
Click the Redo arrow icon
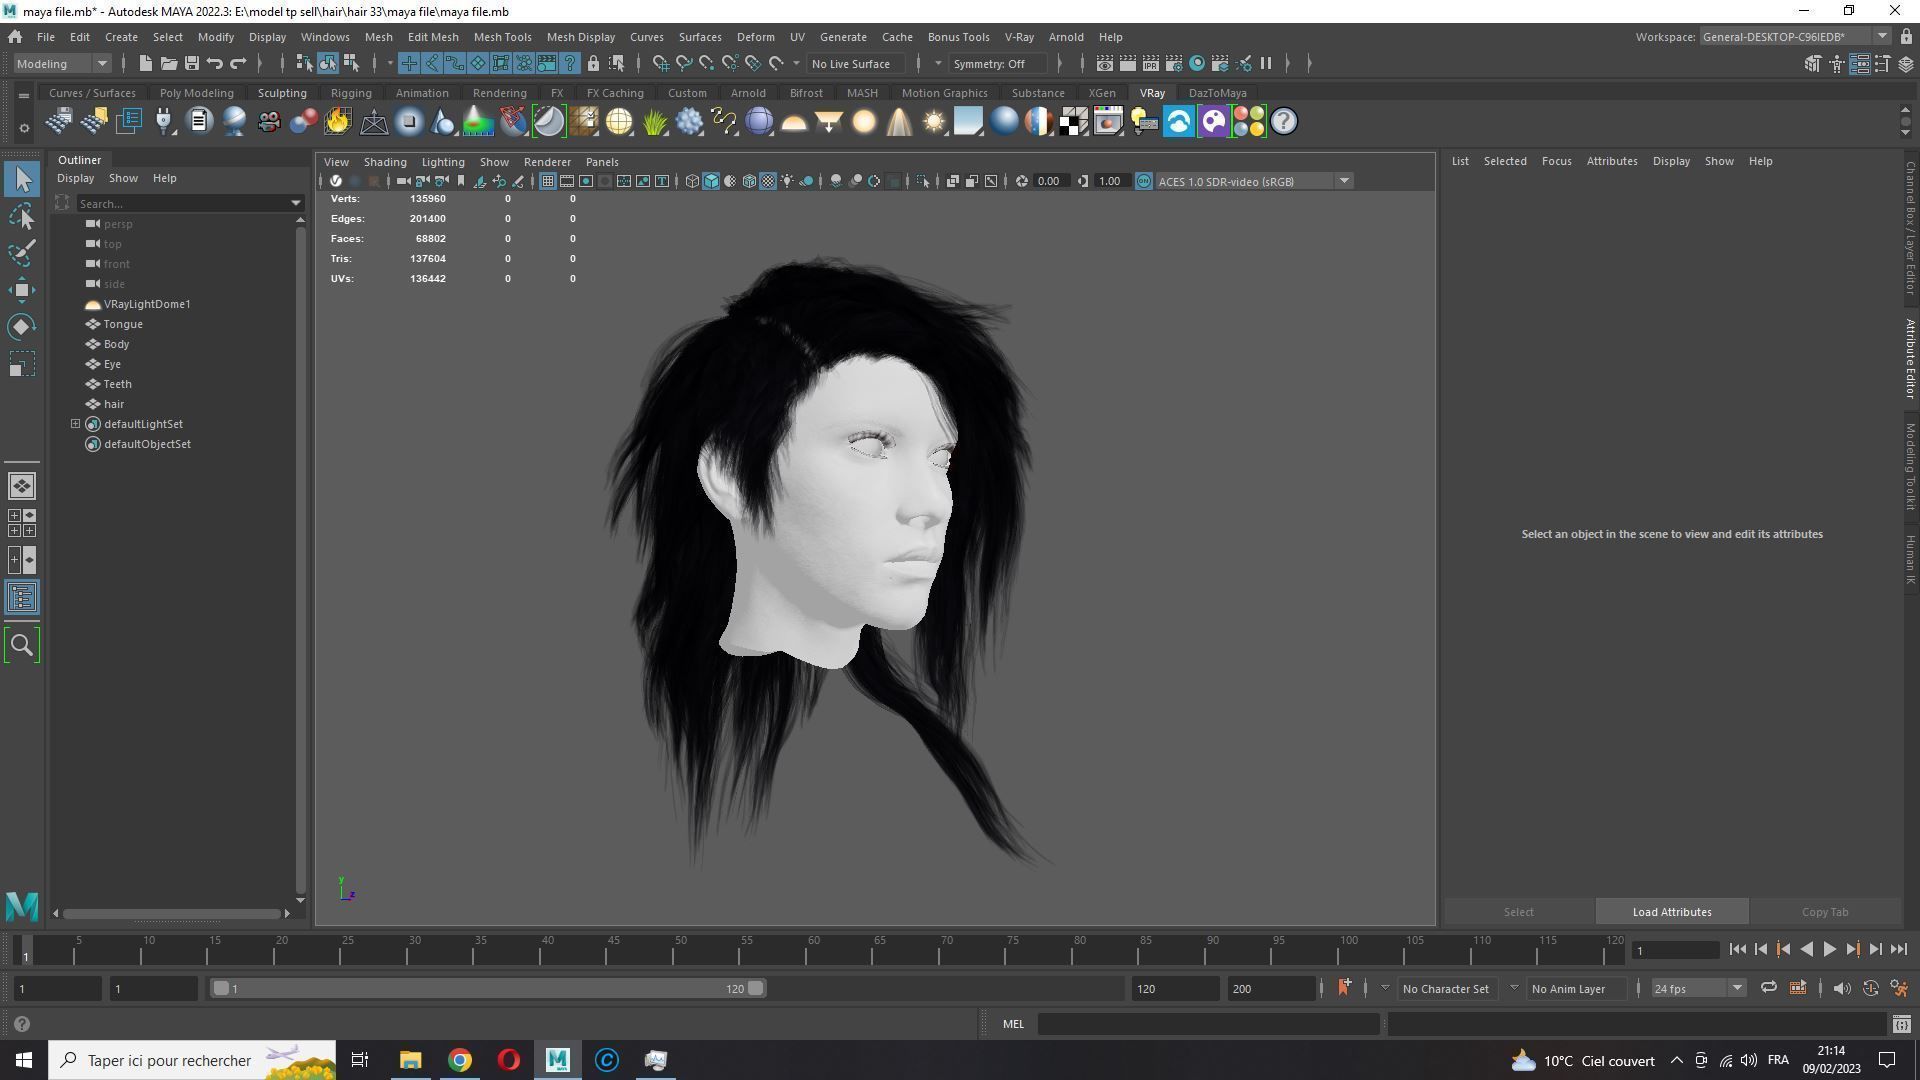tap(238, 63)
